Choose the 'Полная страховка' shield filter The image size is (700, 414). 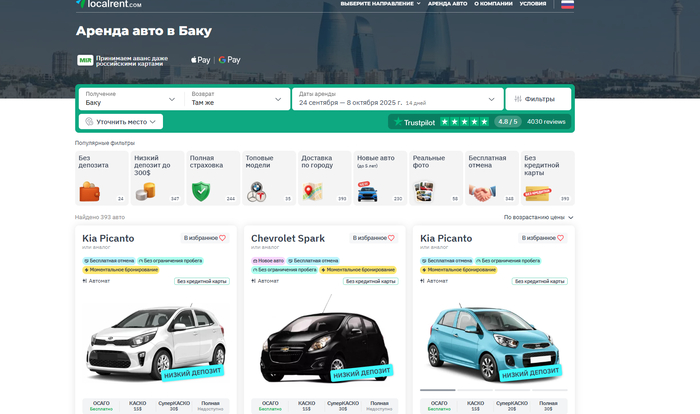coord(212,177)
